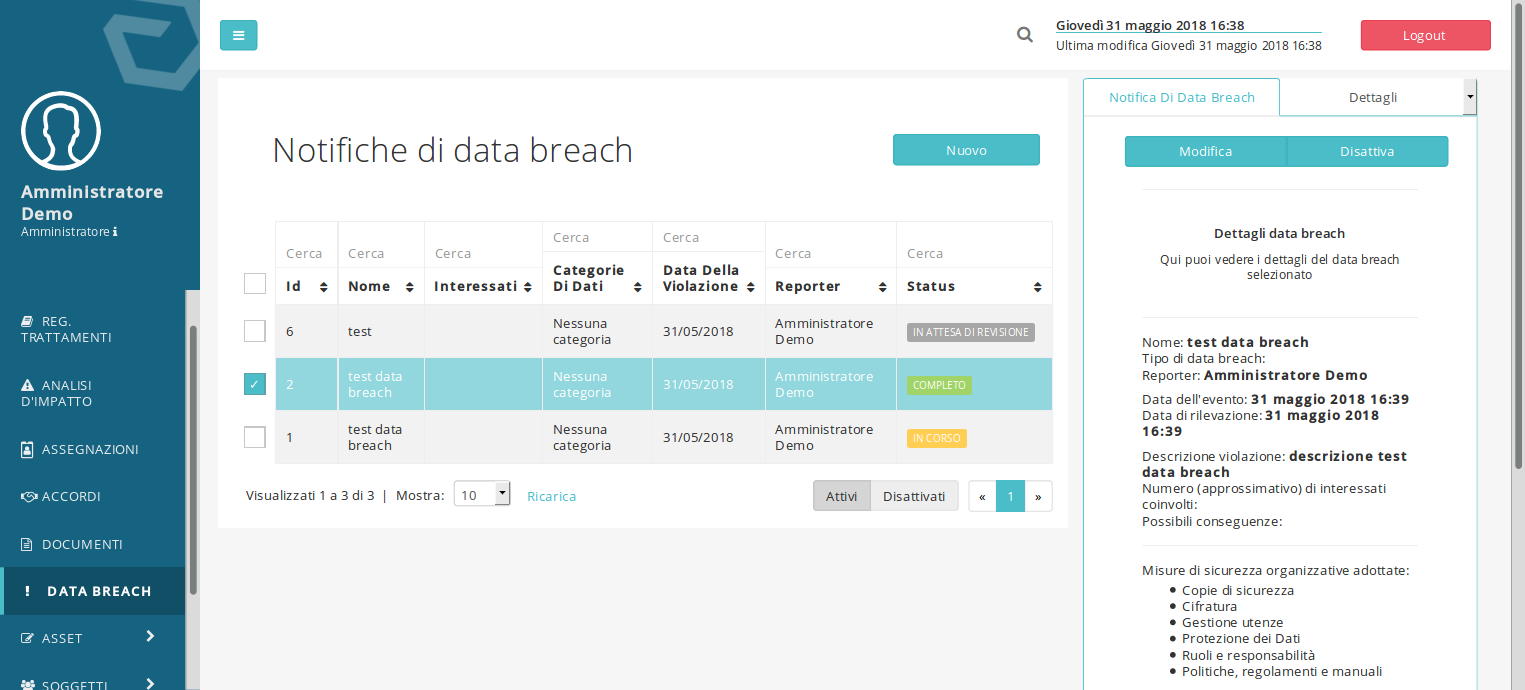This screenshot has height=690, width=1525.
Task: Click the Cerca field above Reporter
Action: pyautogui.click(x=830, y=253)
